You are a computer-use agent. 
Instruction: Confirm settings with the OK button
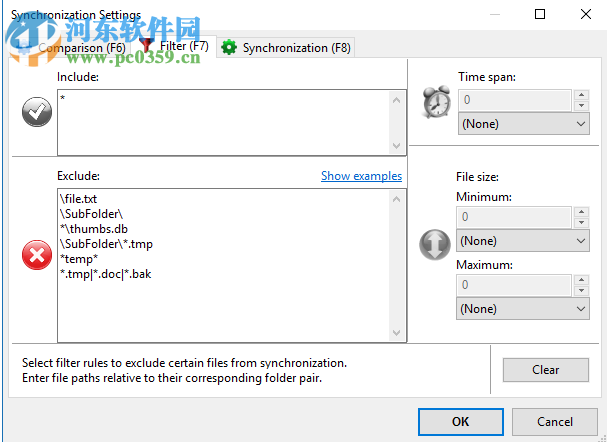tap(461, 421)
